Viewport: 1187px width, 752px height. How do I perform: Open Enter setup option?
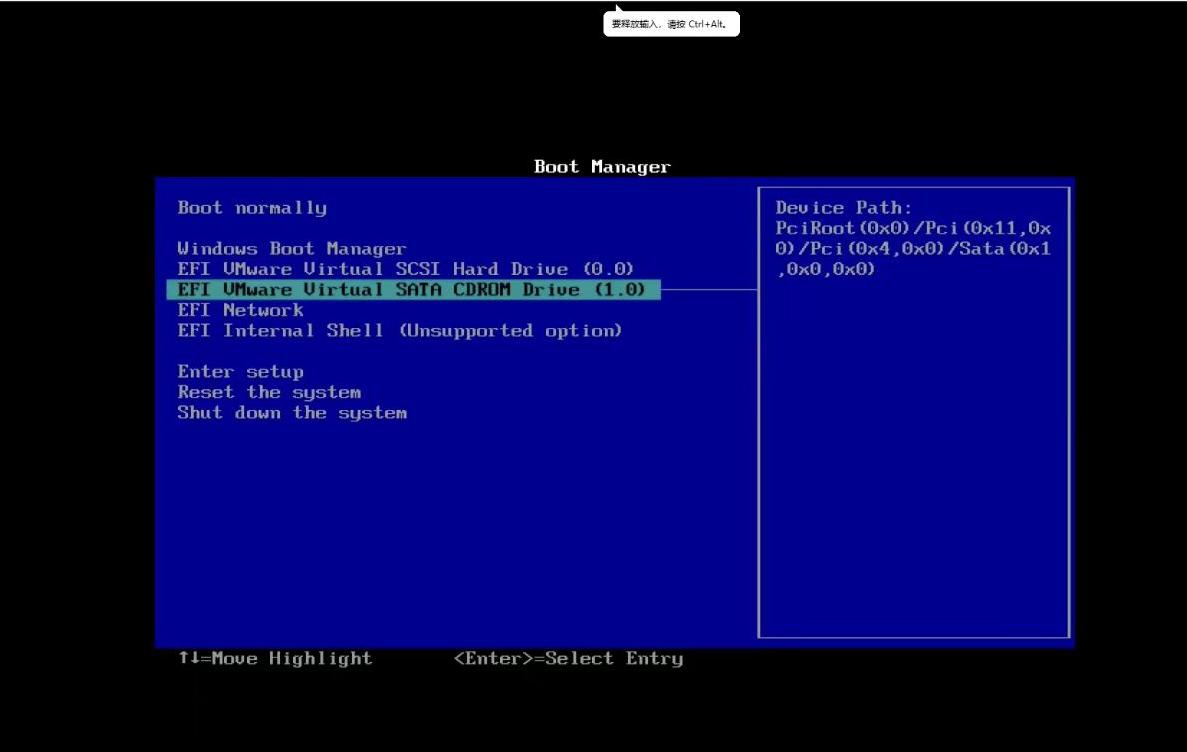coord(241,372)
